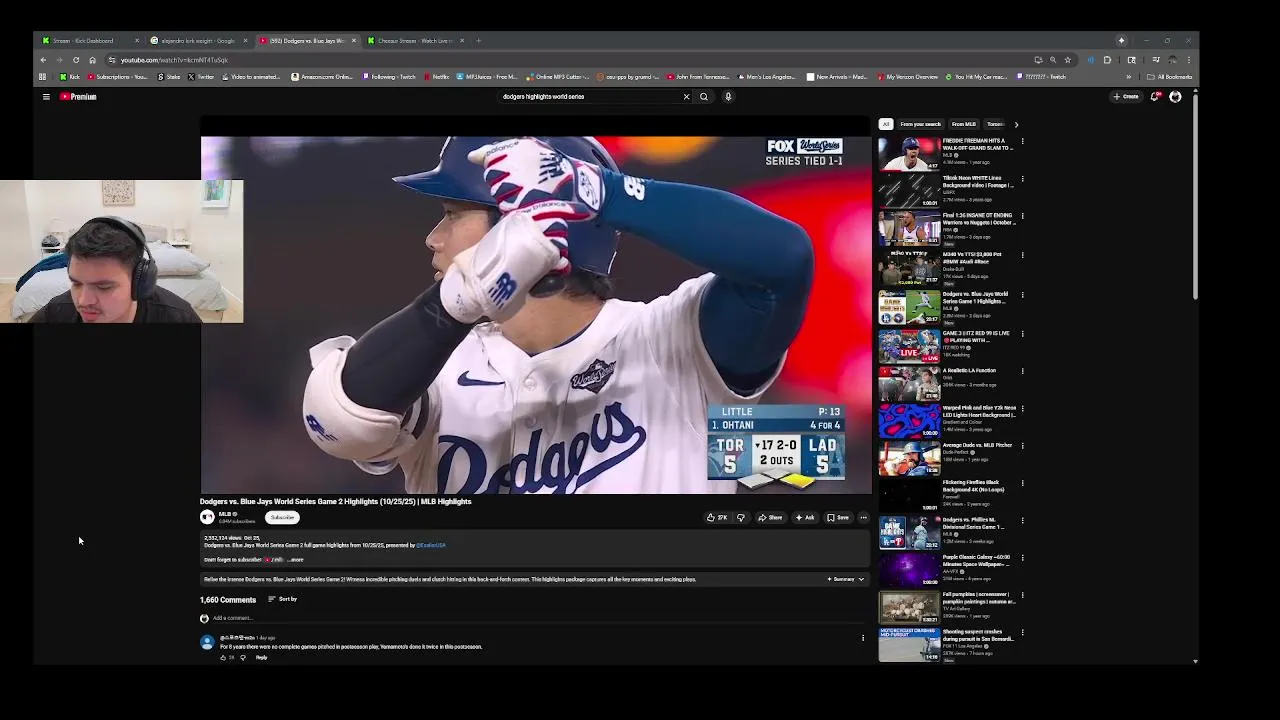Select the From your search chip

point(920,124)
